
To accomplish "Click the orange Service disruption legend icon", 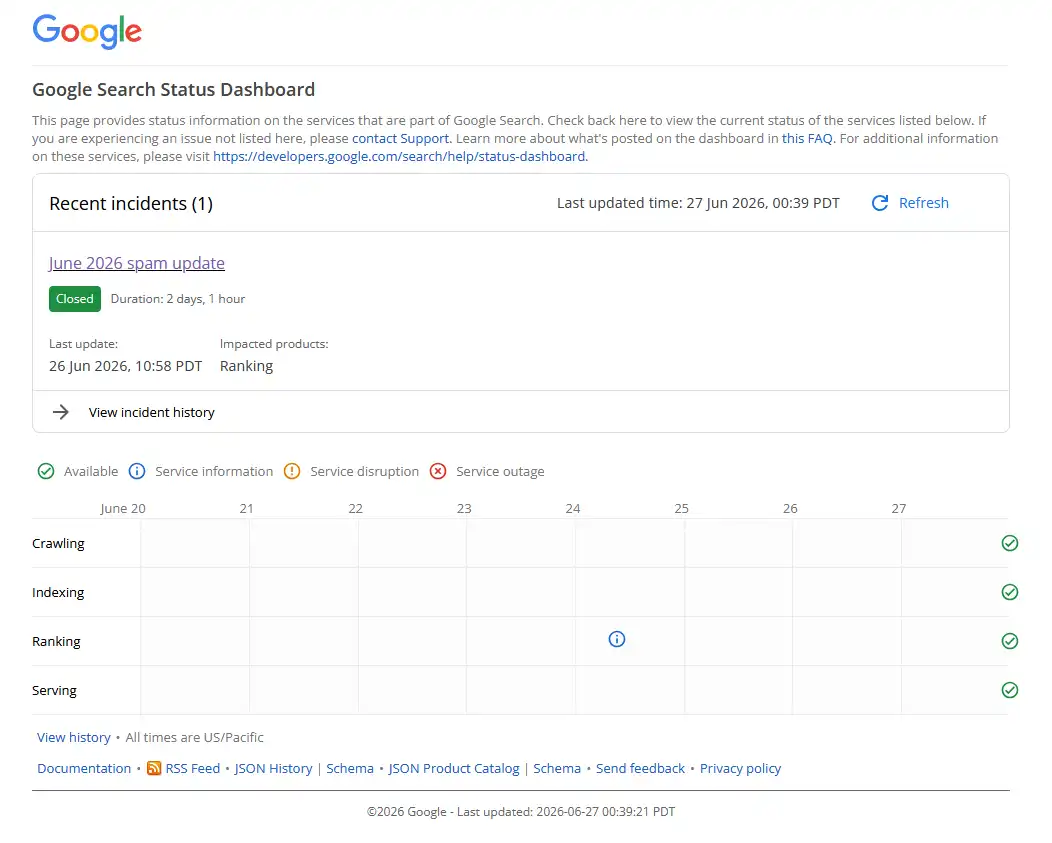I will [292, 471].
